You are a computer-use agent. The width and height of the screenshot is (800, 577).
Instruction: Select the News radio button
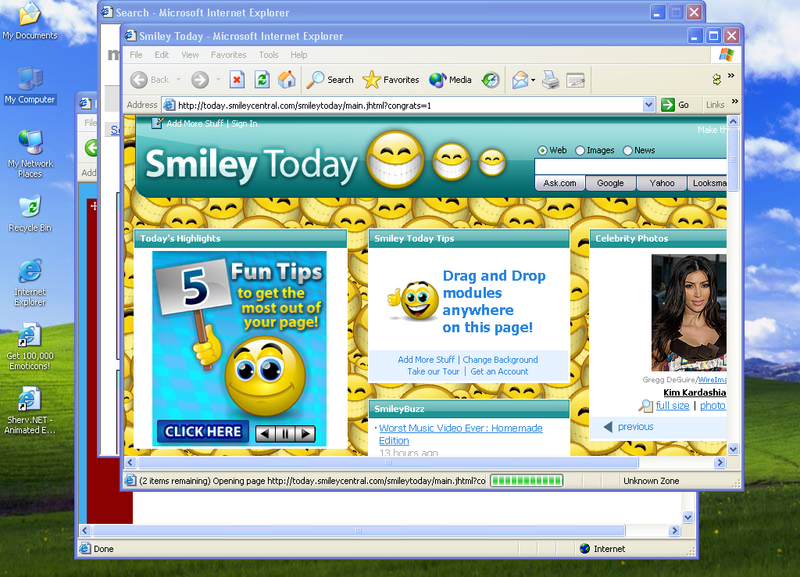click(x=628, y=150)
